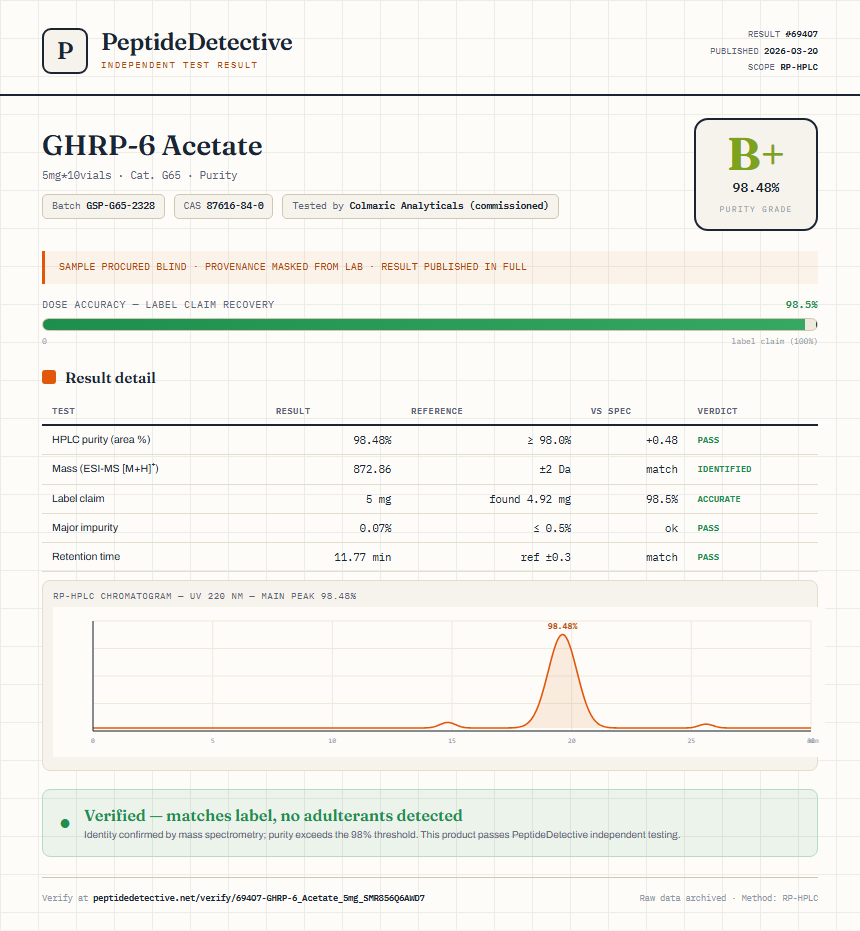Viewport: 860px width, 931px height.
Task: Click the VERDICT column header
Action: 717,411
